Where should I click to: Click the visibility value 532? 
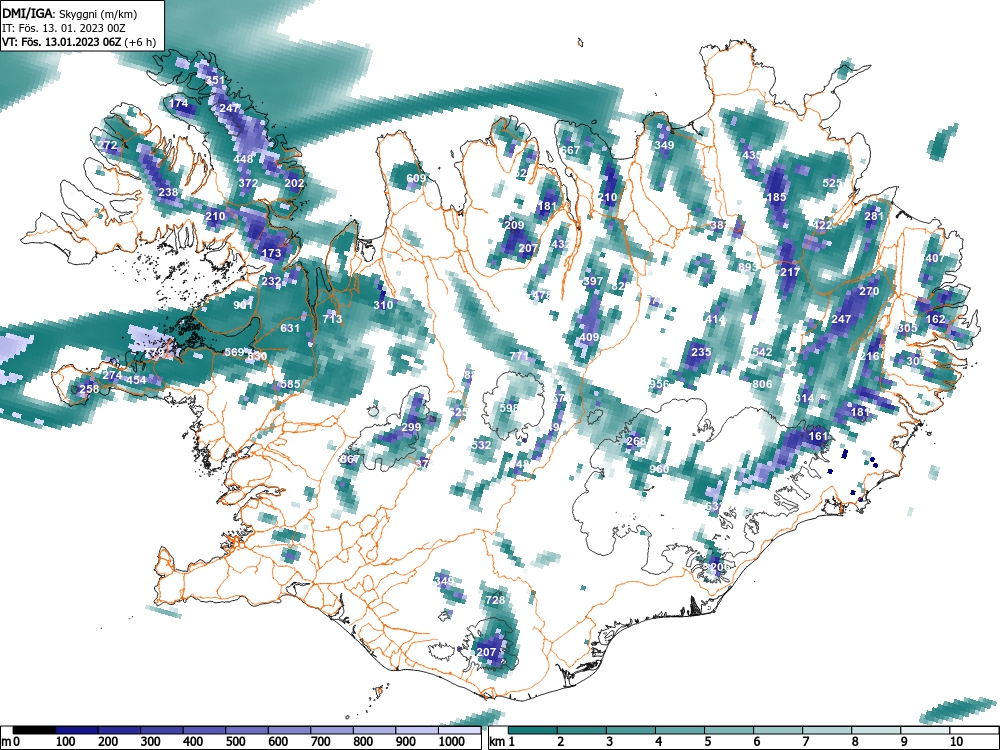[482, 445]
